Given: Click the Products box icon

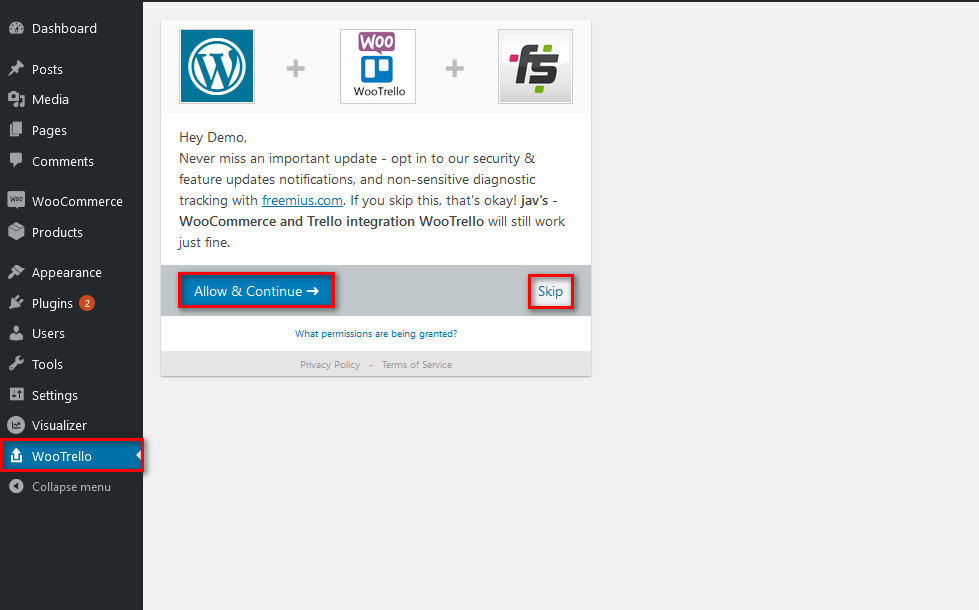Looking at the screenshot, I should tap(16, 232).
